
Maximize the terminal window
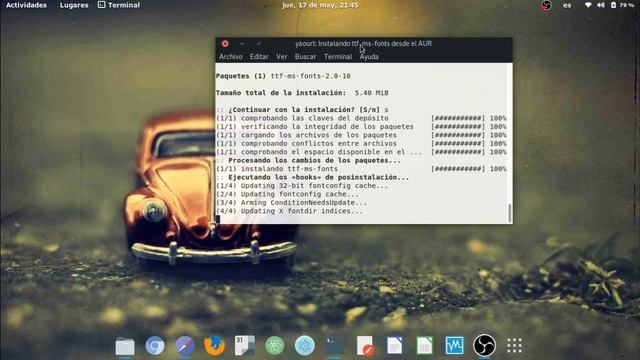tap(259, 44)
